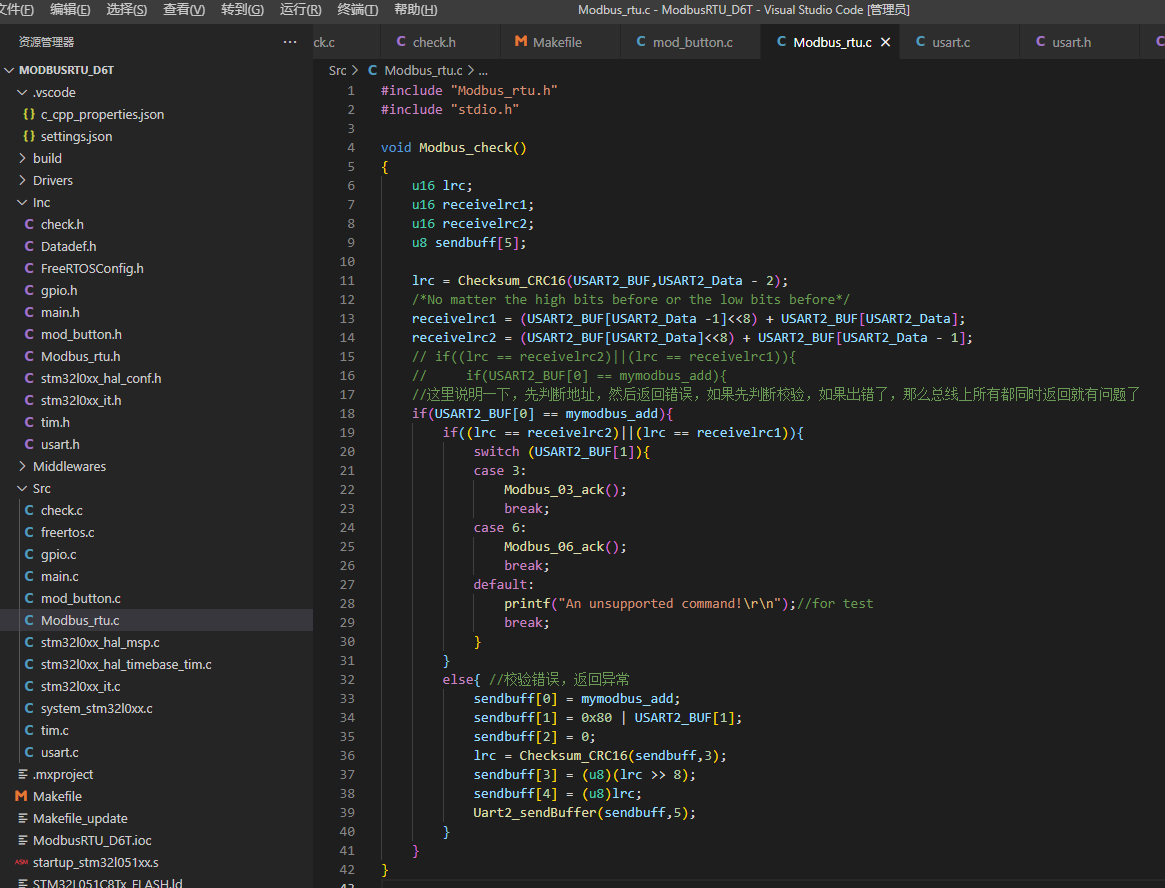The width and height of the screenshot is (1165, 888).
Task: Open startup_stm32l051xx.s assembly file
Action: [x=156, y=862]
